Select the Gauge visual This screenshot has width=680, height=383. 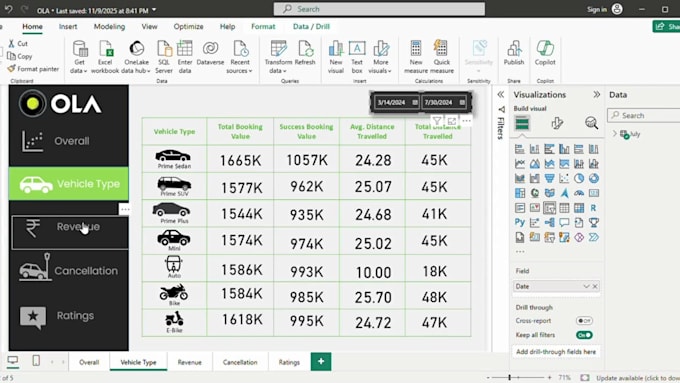pos(579,193)
